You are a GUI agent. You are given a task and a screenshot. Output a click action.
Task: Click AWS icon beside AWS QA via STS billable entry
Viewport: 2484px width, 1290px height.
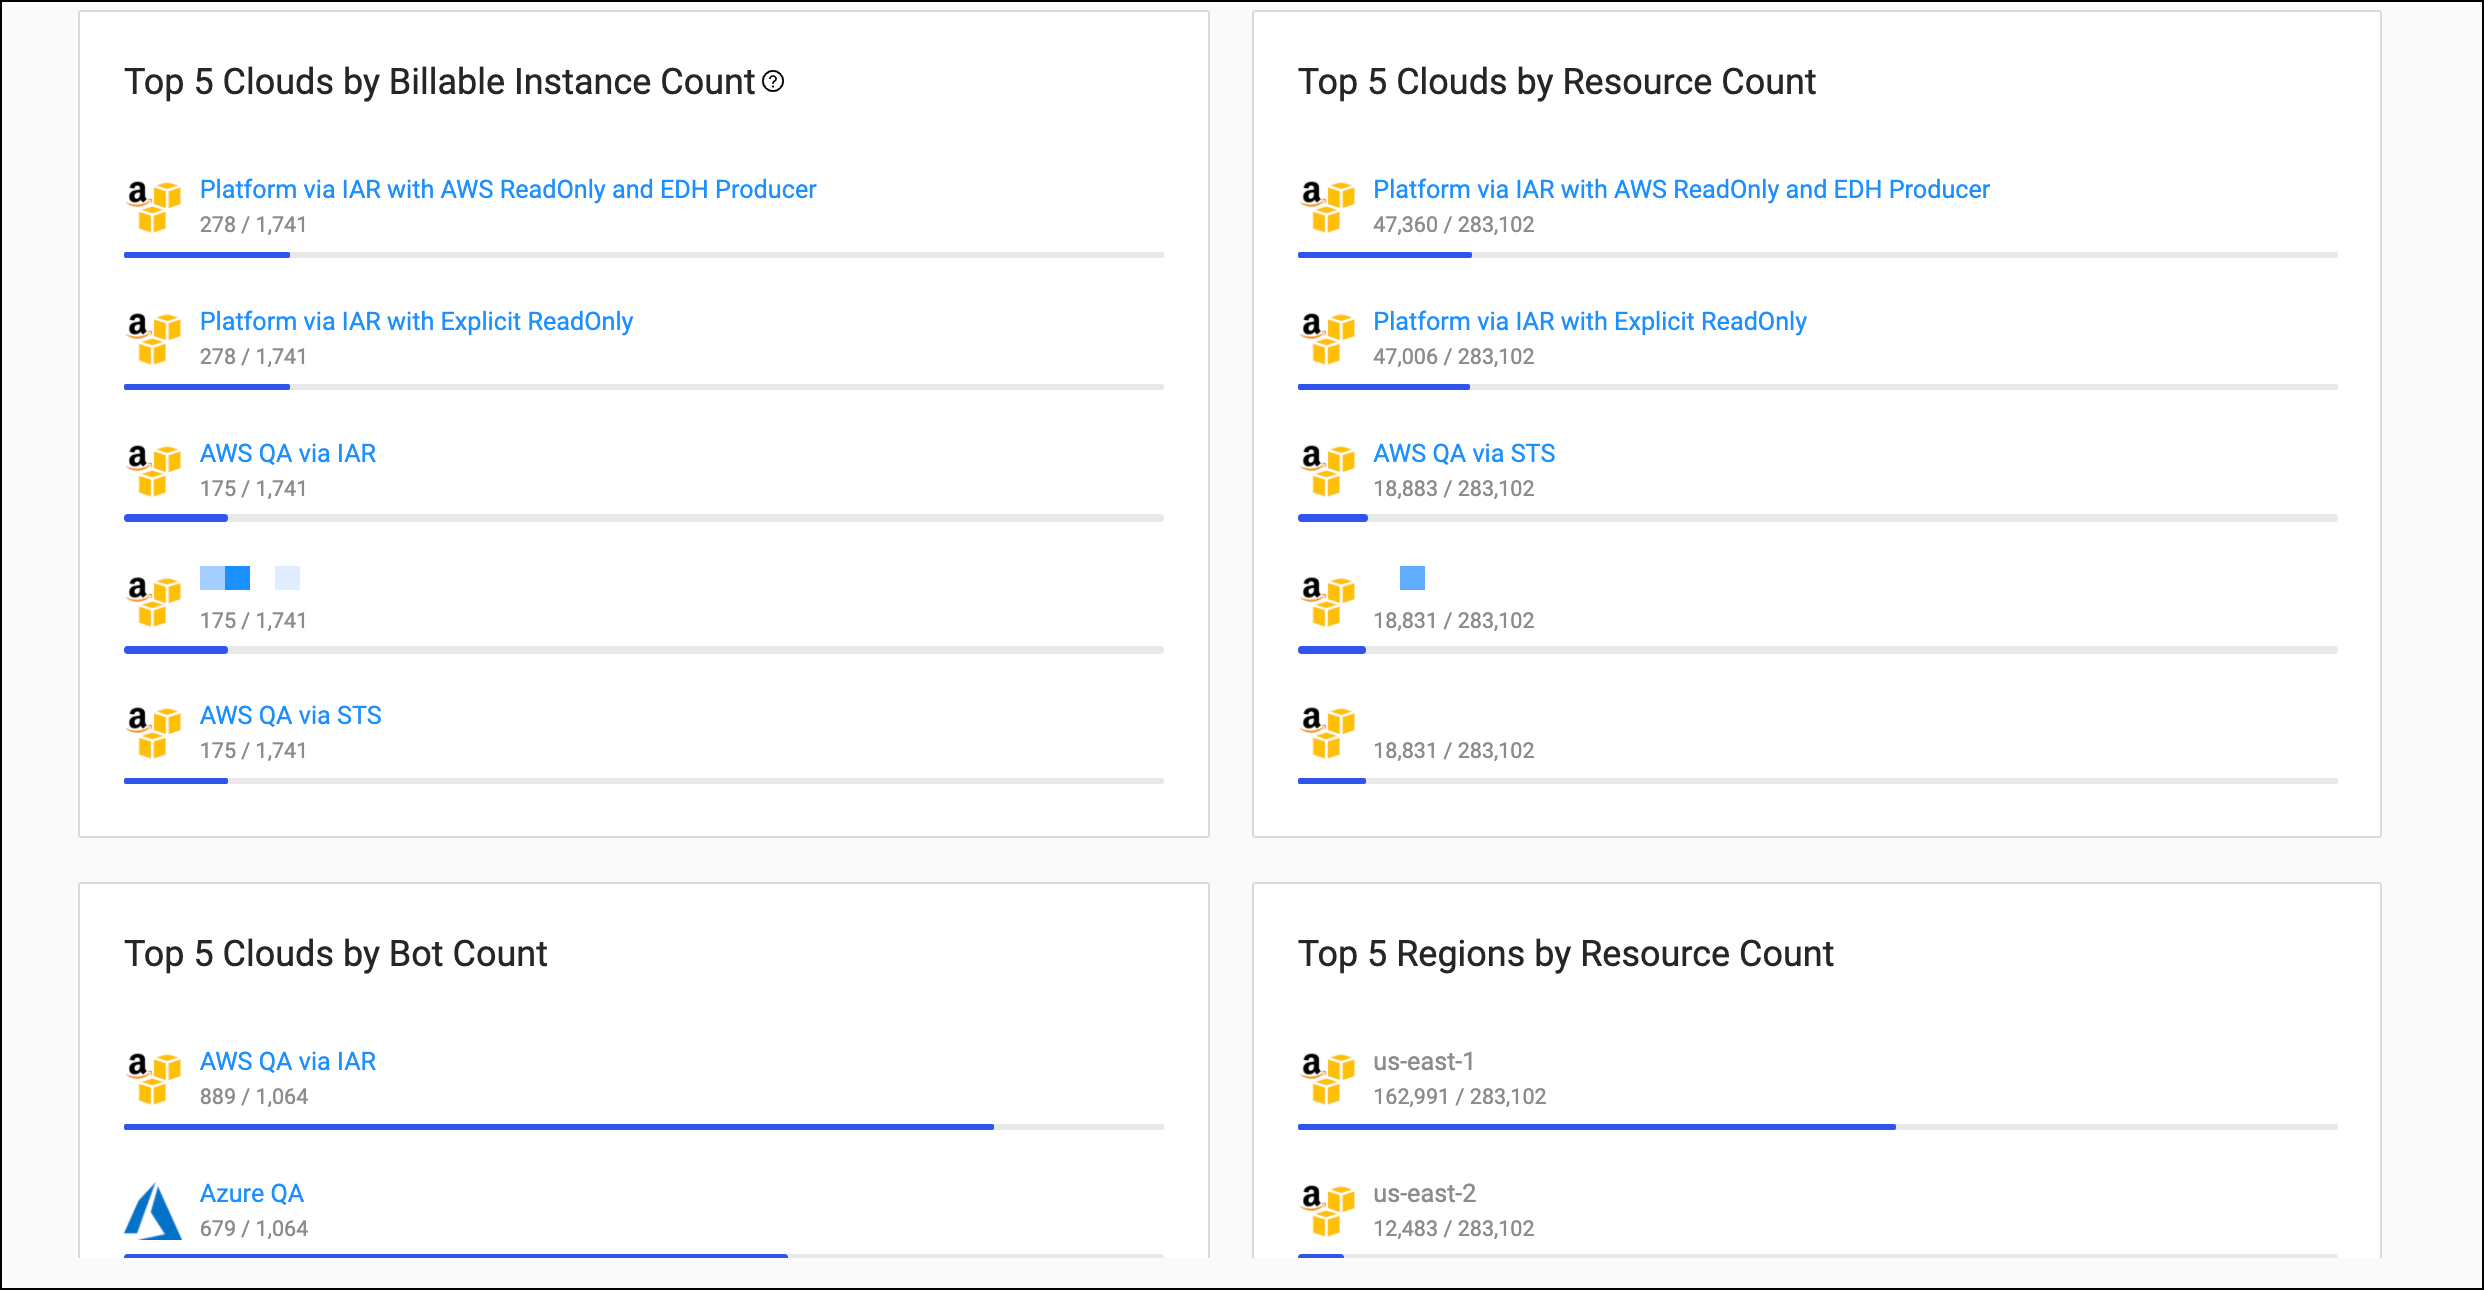tap(153, 732)
